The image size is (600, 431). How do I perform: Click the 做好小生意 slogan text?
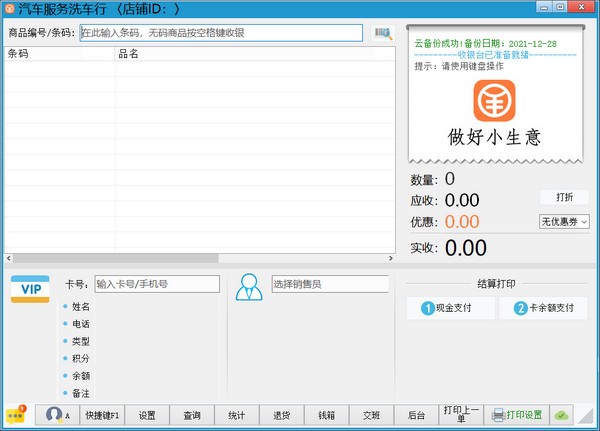[494, 137]
